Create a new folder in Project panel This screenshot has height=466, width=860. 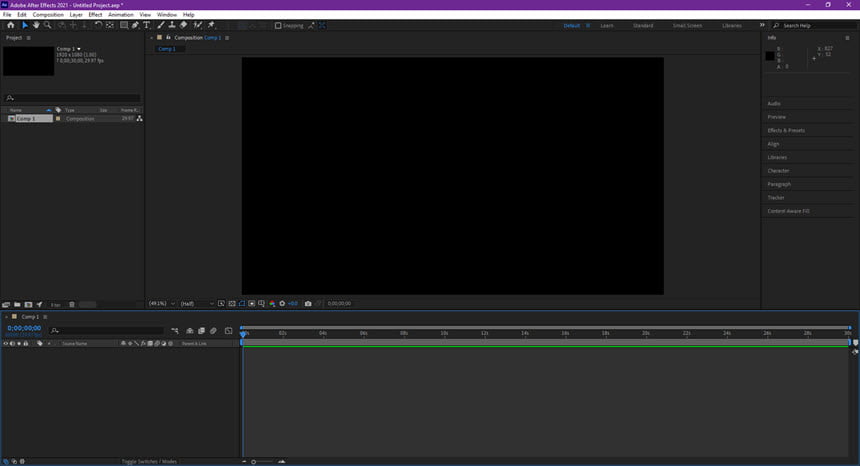tap(17, 304)
